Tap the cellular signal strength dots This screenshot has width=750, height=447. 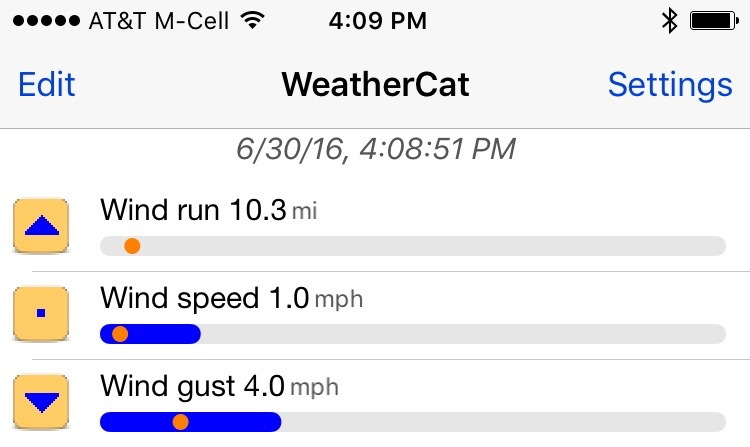46,21
